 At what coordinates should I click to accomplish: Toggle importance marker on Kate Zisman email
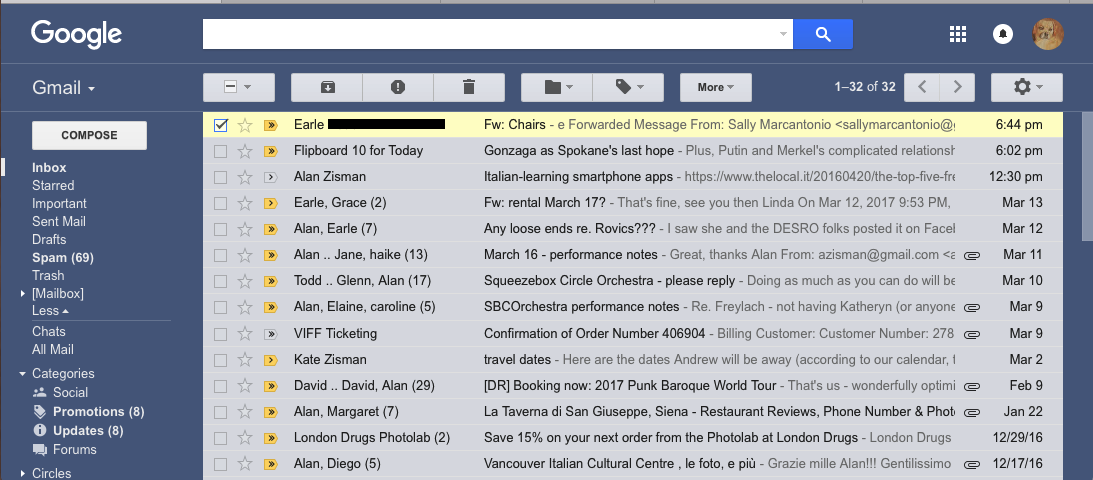point(270,359)
